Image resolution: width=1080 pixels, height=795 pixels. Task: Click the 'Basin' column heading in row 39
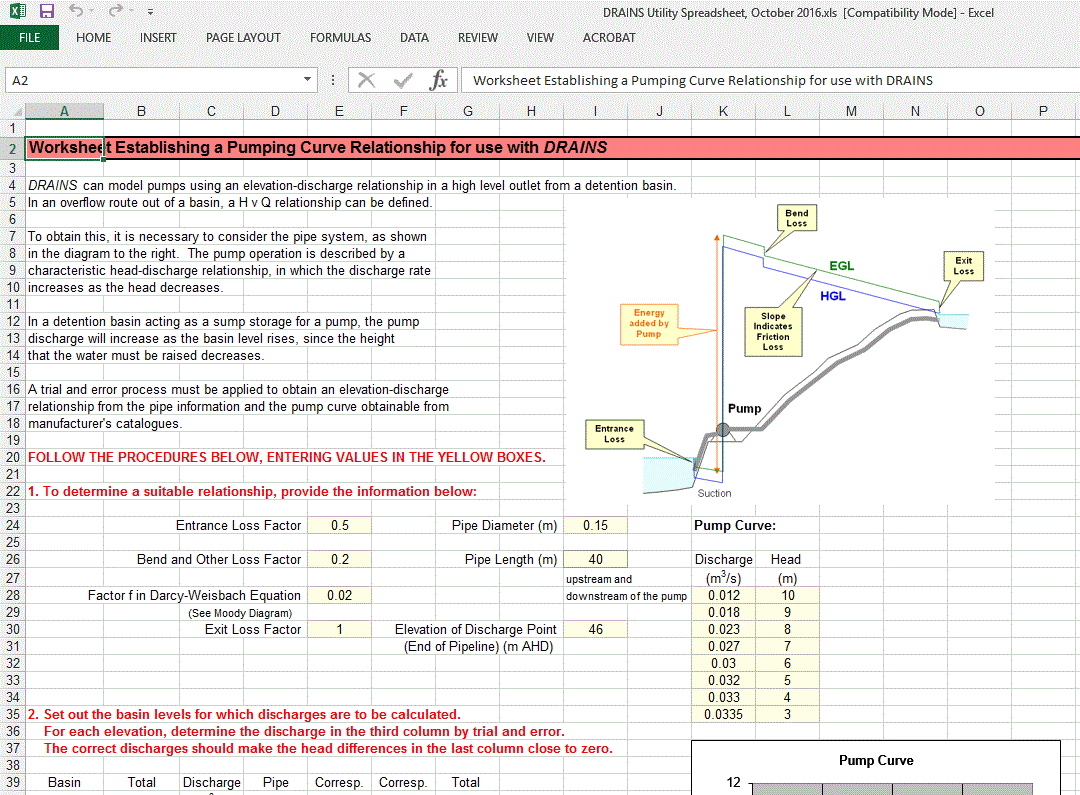click(x=64, y=783)
